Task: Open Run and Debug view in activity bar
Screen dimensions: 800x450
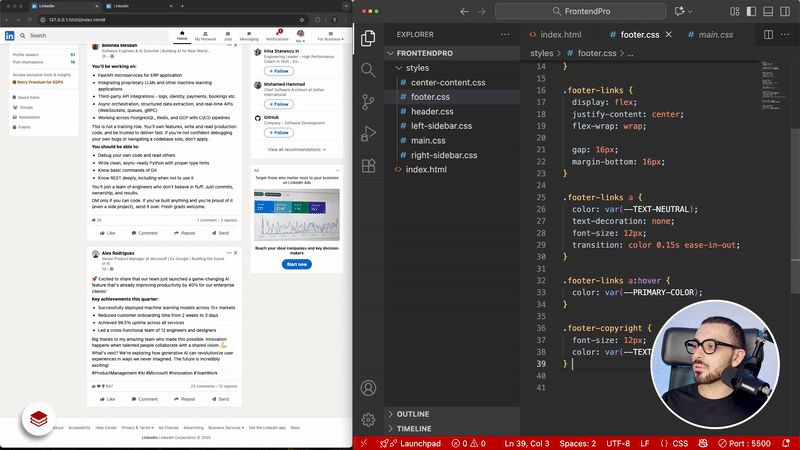Action: pos(368,136)
